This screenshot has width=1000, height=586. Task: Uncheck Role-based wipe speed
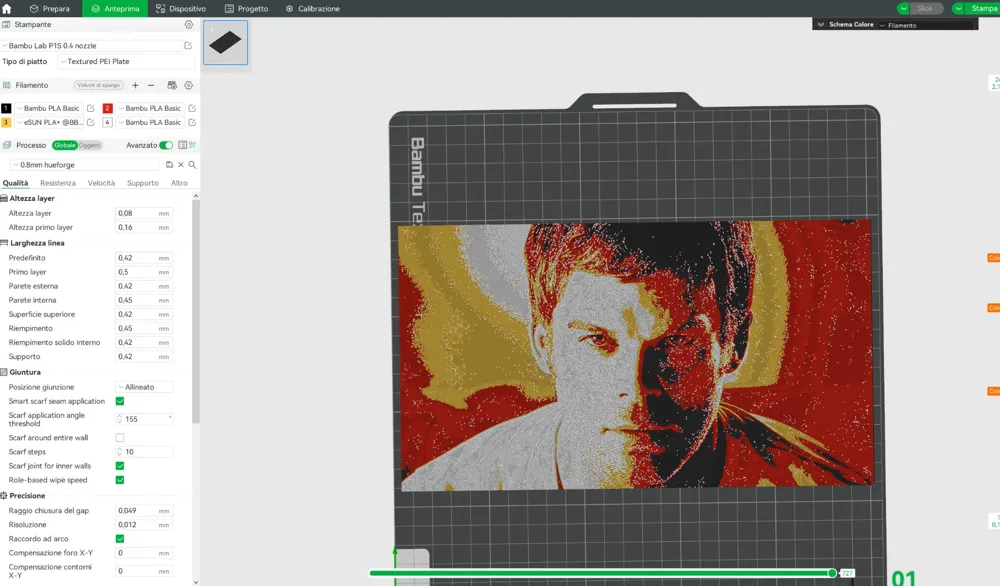click(120, 480)
